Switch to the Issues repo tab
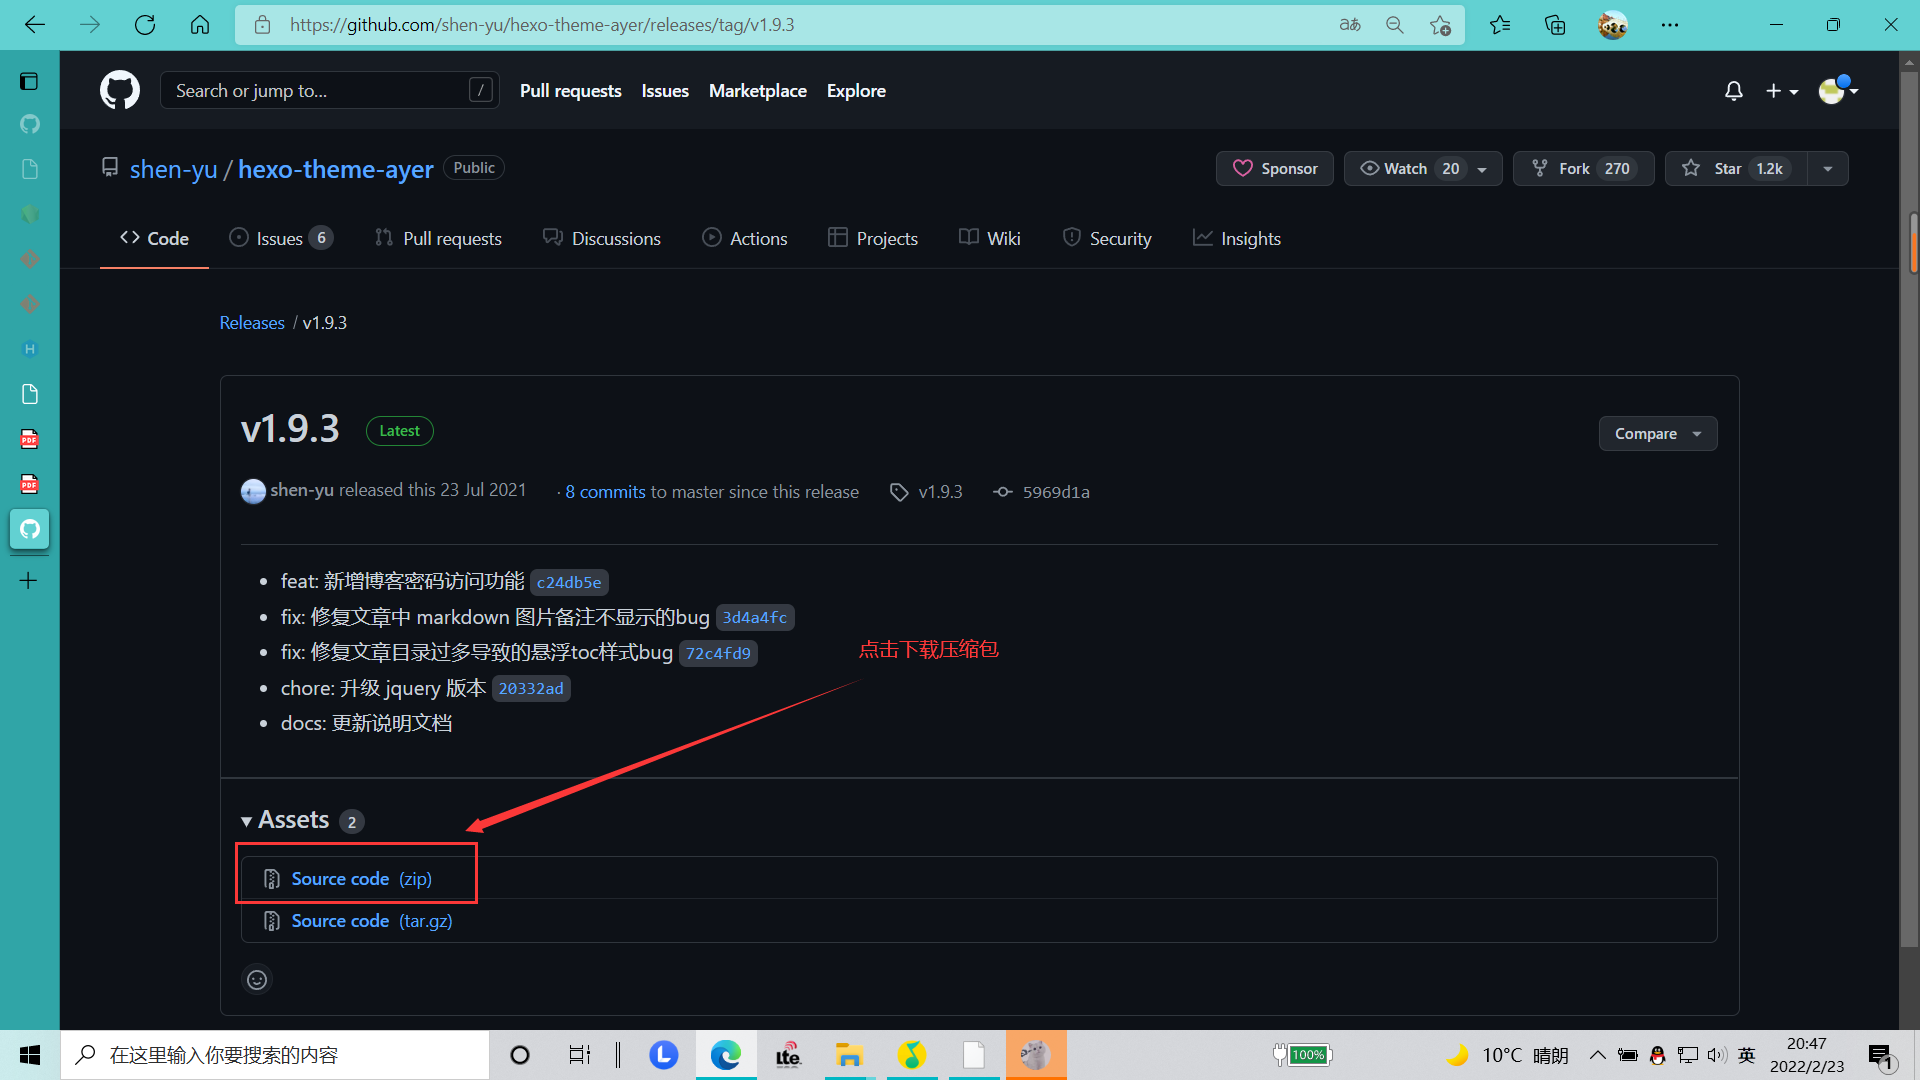Viewport: 1920px width, 1080px height. click(x=281, y=238)
